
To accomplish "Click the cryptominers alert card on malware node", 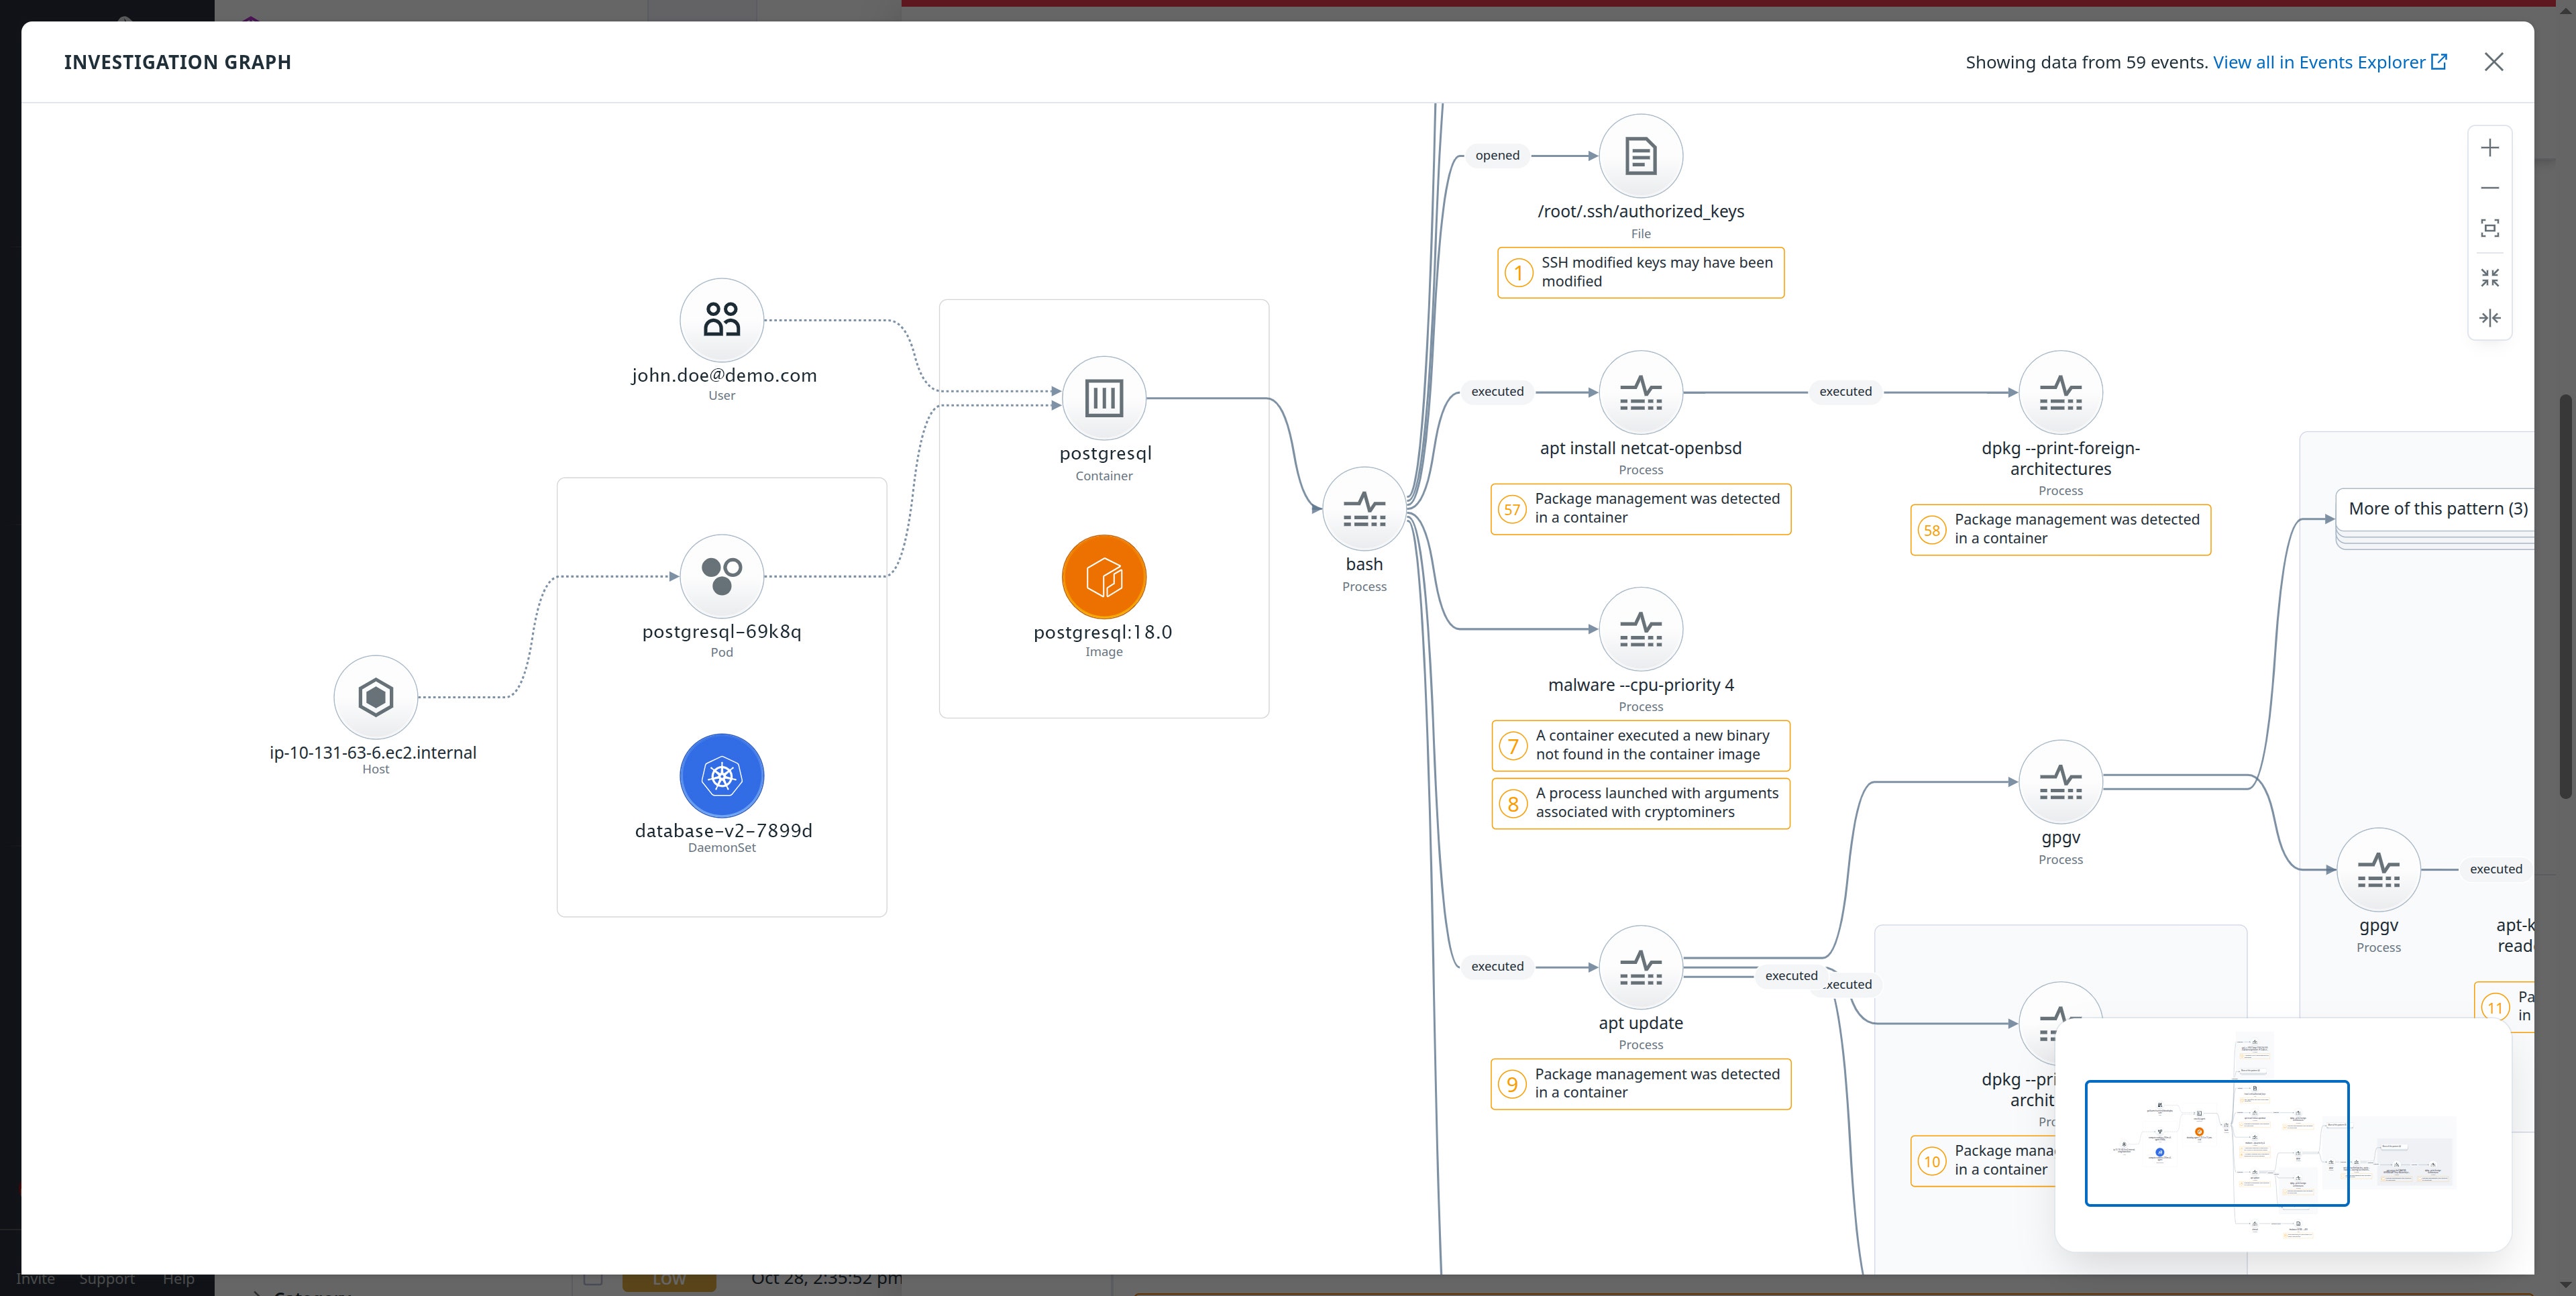I will point(1639,803).
